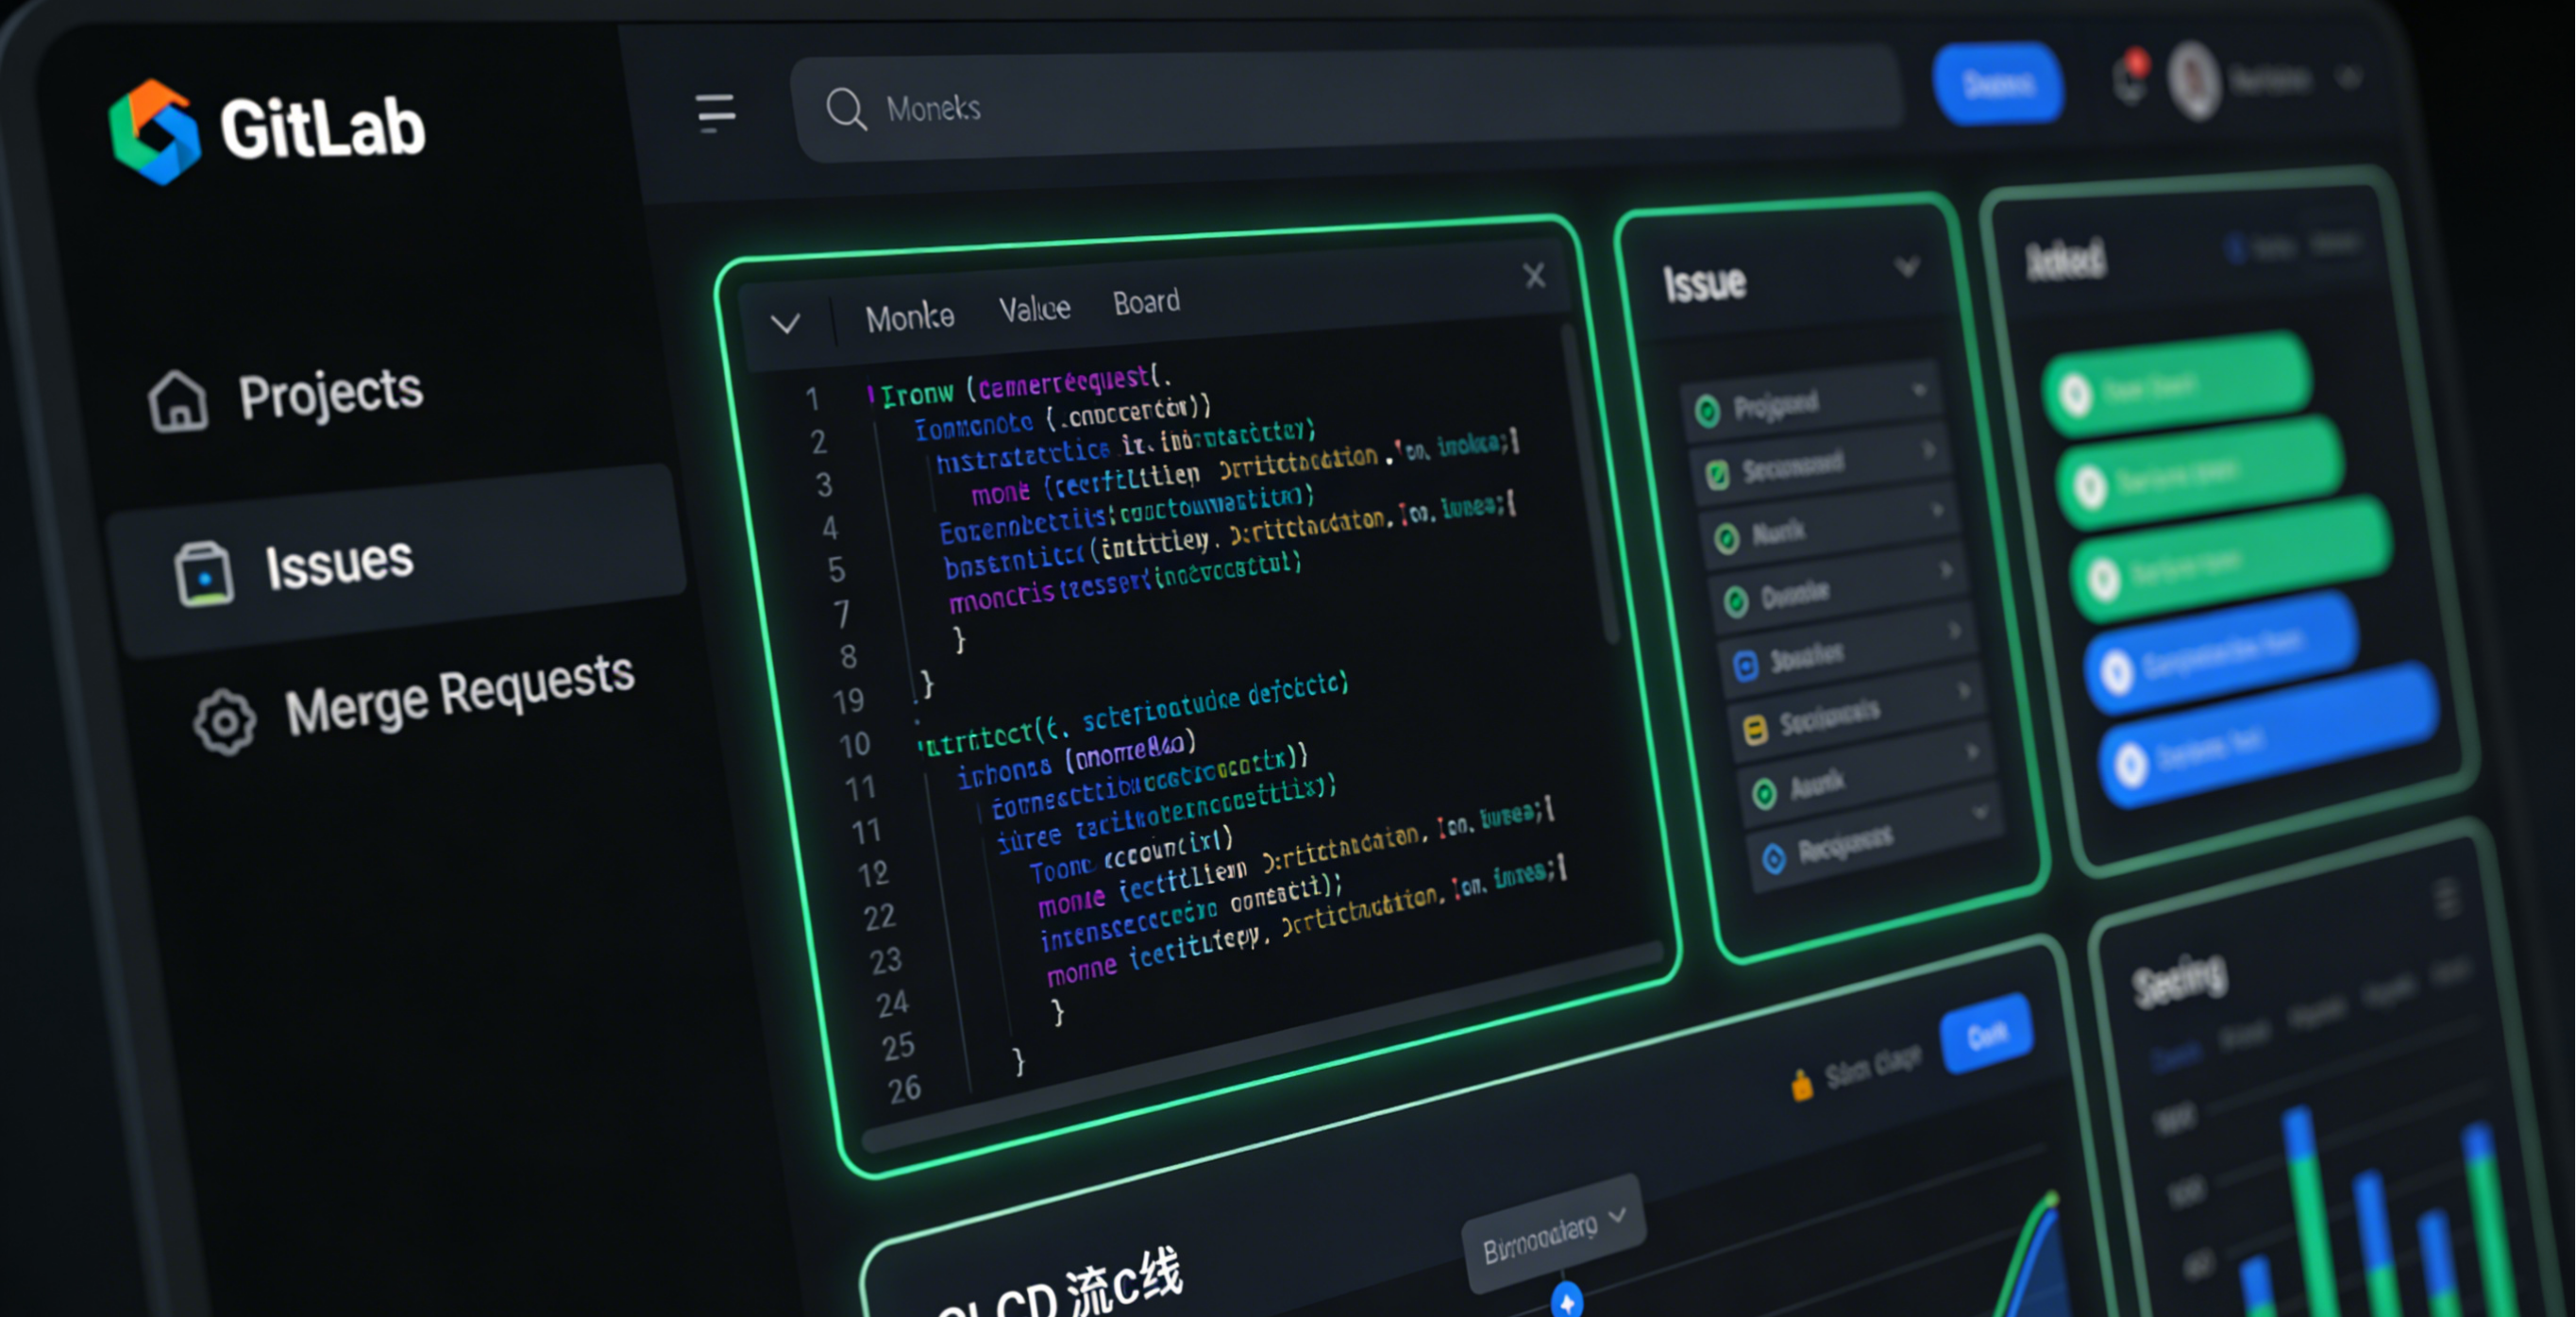Click the blue square icon in the Issue list

coord(1746,666)
